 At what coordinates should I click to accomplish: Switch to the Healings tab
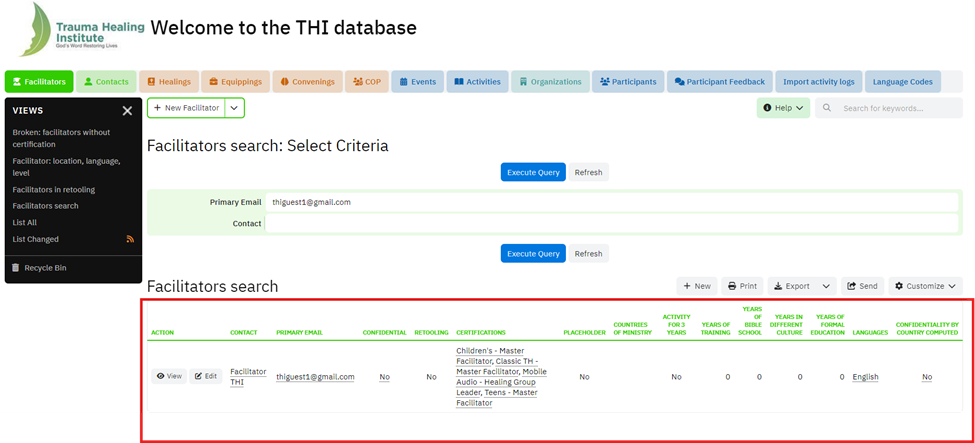click(x=169, y=82)
